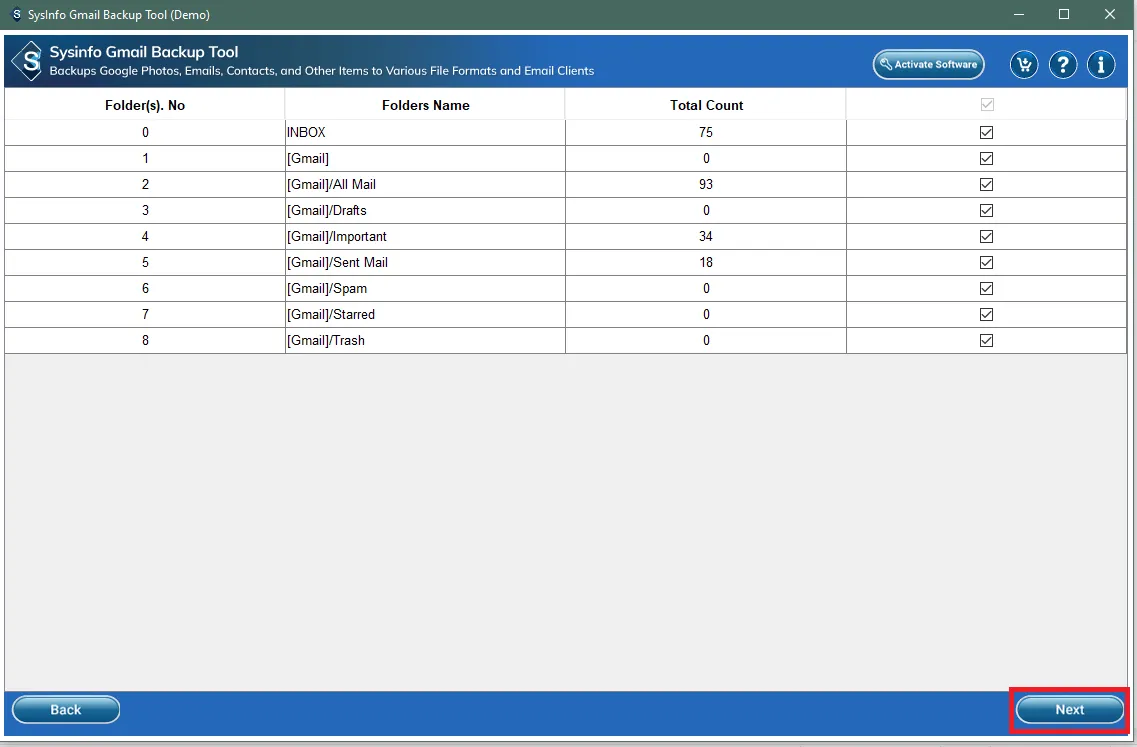Screen dimensions: 1137x747
Task: Open the shopping cart purchase icon
Action: [x=1024, y=65]
